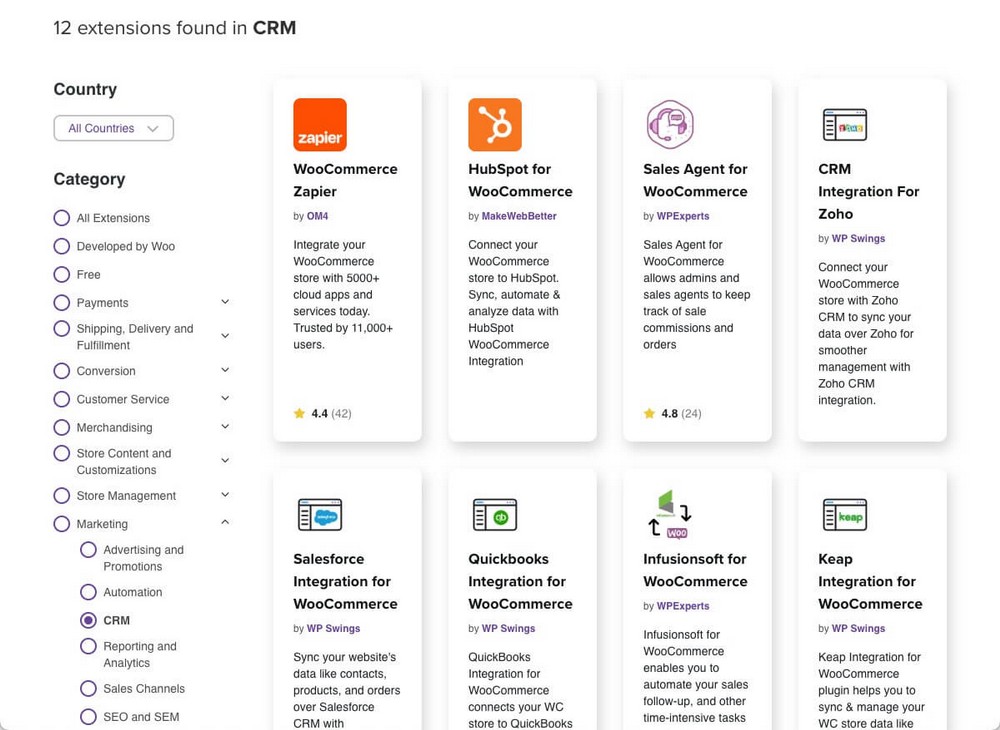Open the WooCommerce Zapier logo icon
Screen dimensions: 1000x730
tap(320, 124)
